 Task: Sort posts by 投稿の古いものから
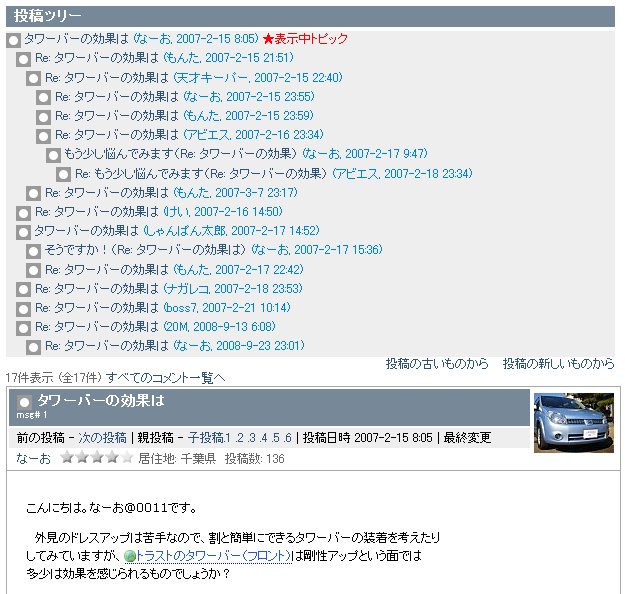click(x=437, y=364)
